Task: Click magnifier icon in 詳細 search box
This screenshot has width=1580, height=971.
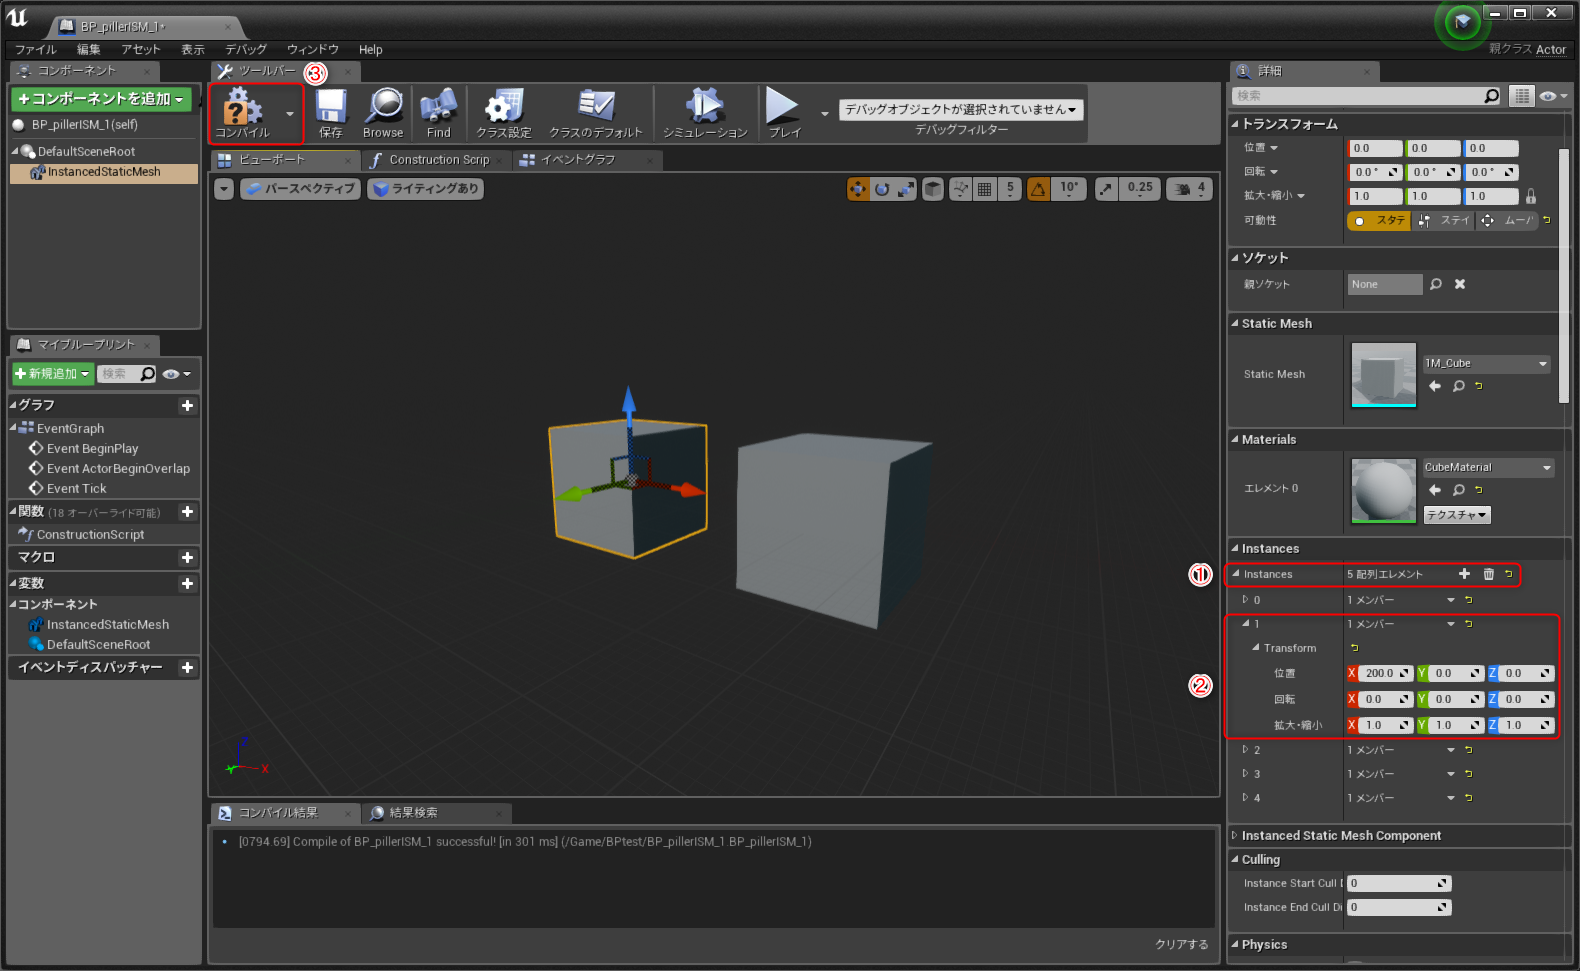Action: click(1492, 96)
